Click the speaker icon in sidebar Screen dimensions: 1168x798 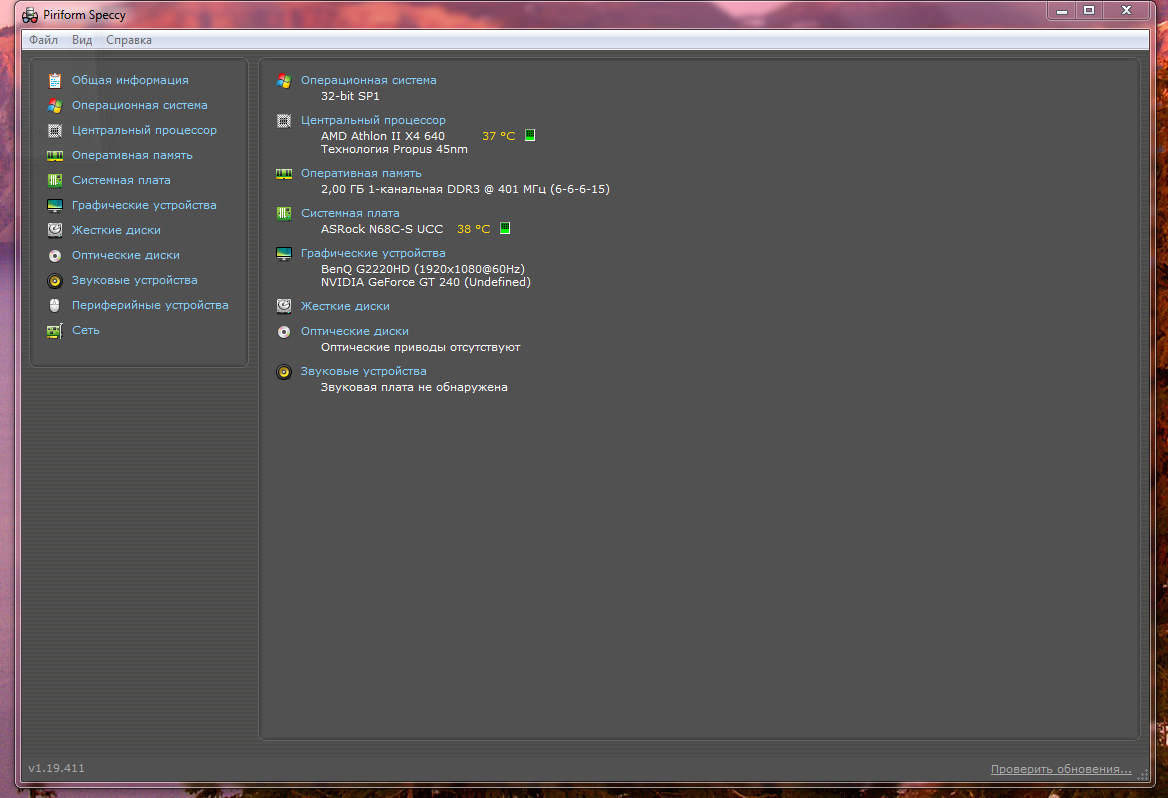(x=54, y=281)
